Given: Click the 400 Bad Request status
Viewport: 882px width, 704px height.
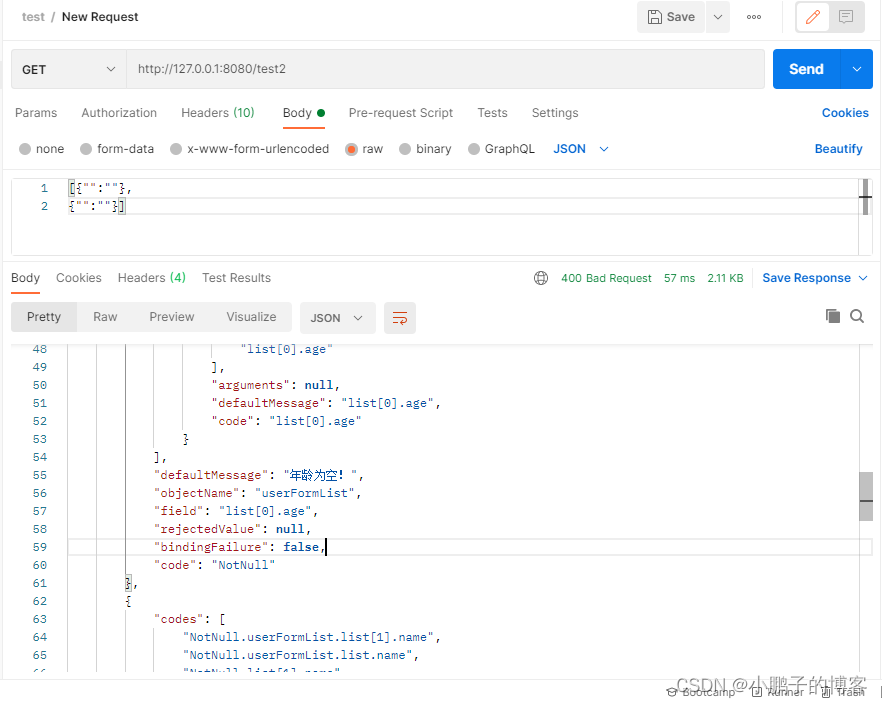Looking at the screenshot, I should (x=606, y=278).
